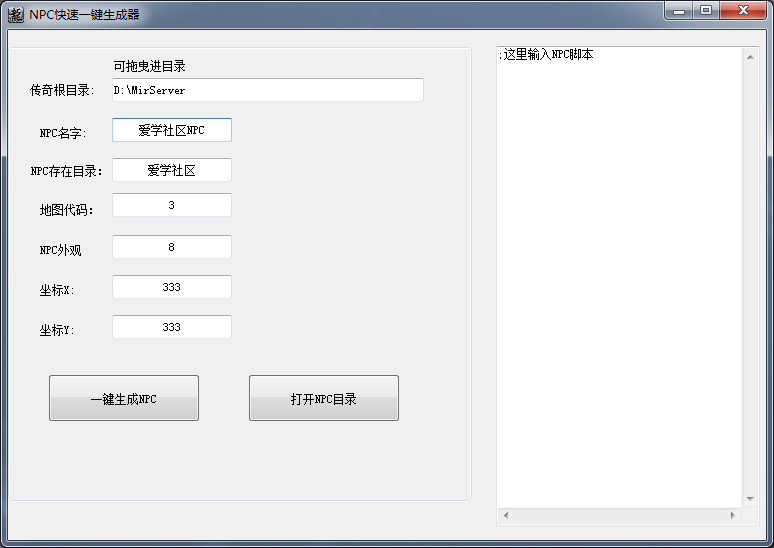Click the NPC存在目录 input field
Screen dimensions: 774x548
pyautogui.click(x=172, y=170)
